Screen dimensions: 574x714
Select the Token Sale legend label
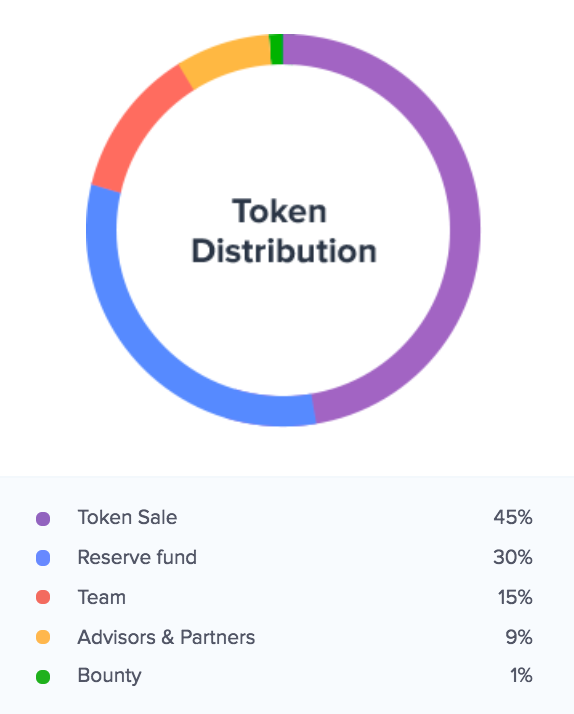coord(127,517)
